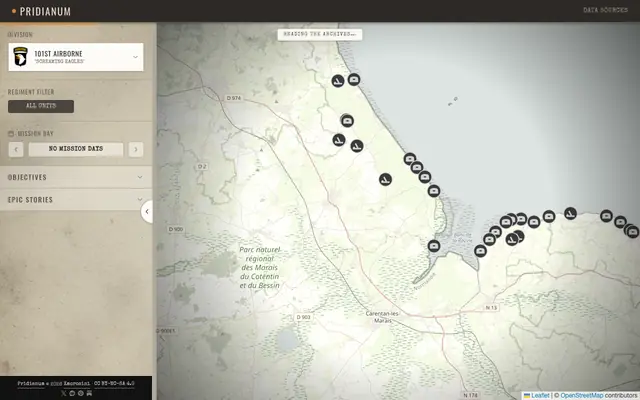Click the northernmost artillery marker on the map
Screen dimensions: 640x400
[x=338, y=81]
